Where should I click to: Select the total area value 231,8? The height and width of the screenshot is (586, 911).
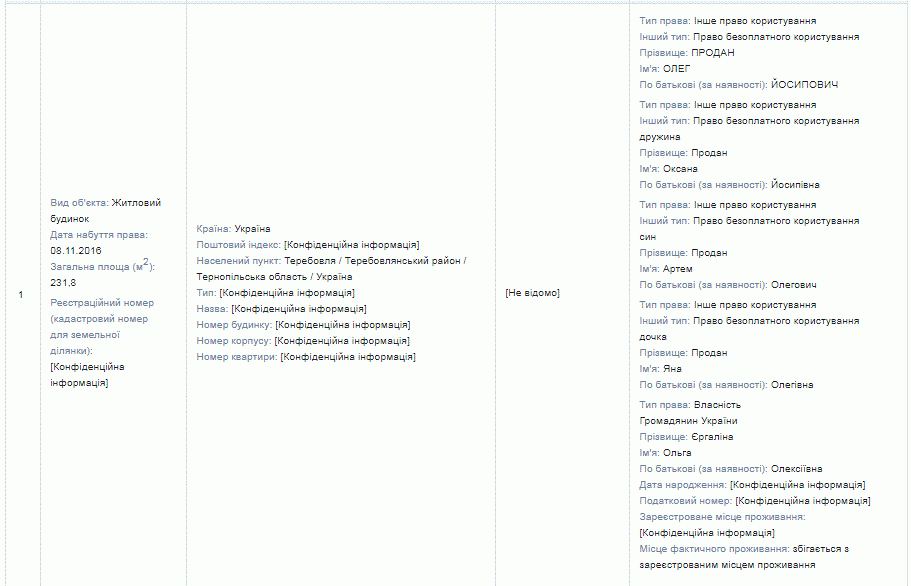pyautogui.click(x=63, y=283)
